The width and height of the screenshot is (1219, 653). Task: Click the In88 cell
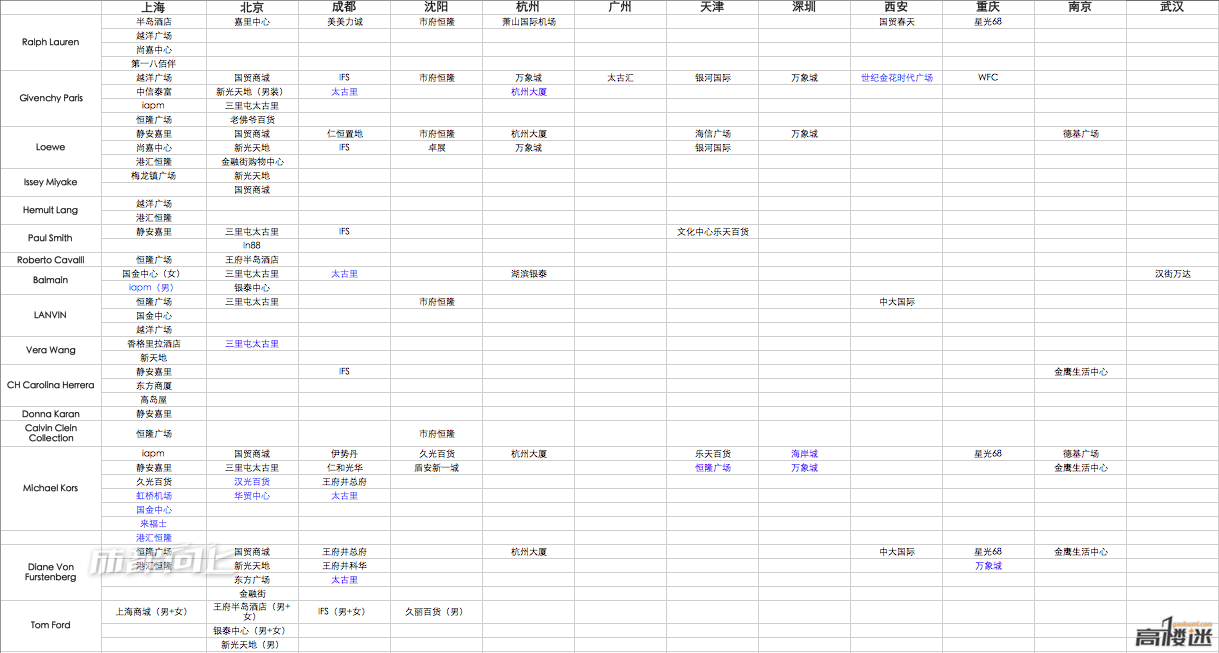pyautogui.click(x=251, y=245)
